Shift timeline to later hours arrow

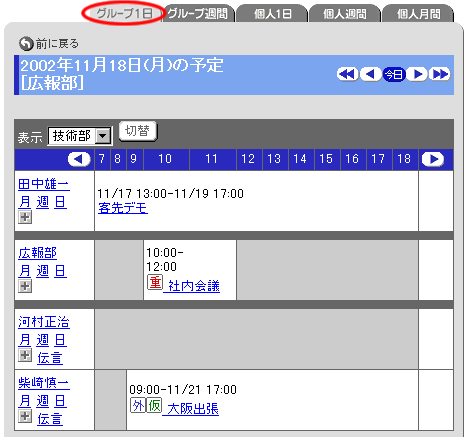pyautogui.click(x=433, y=159)
